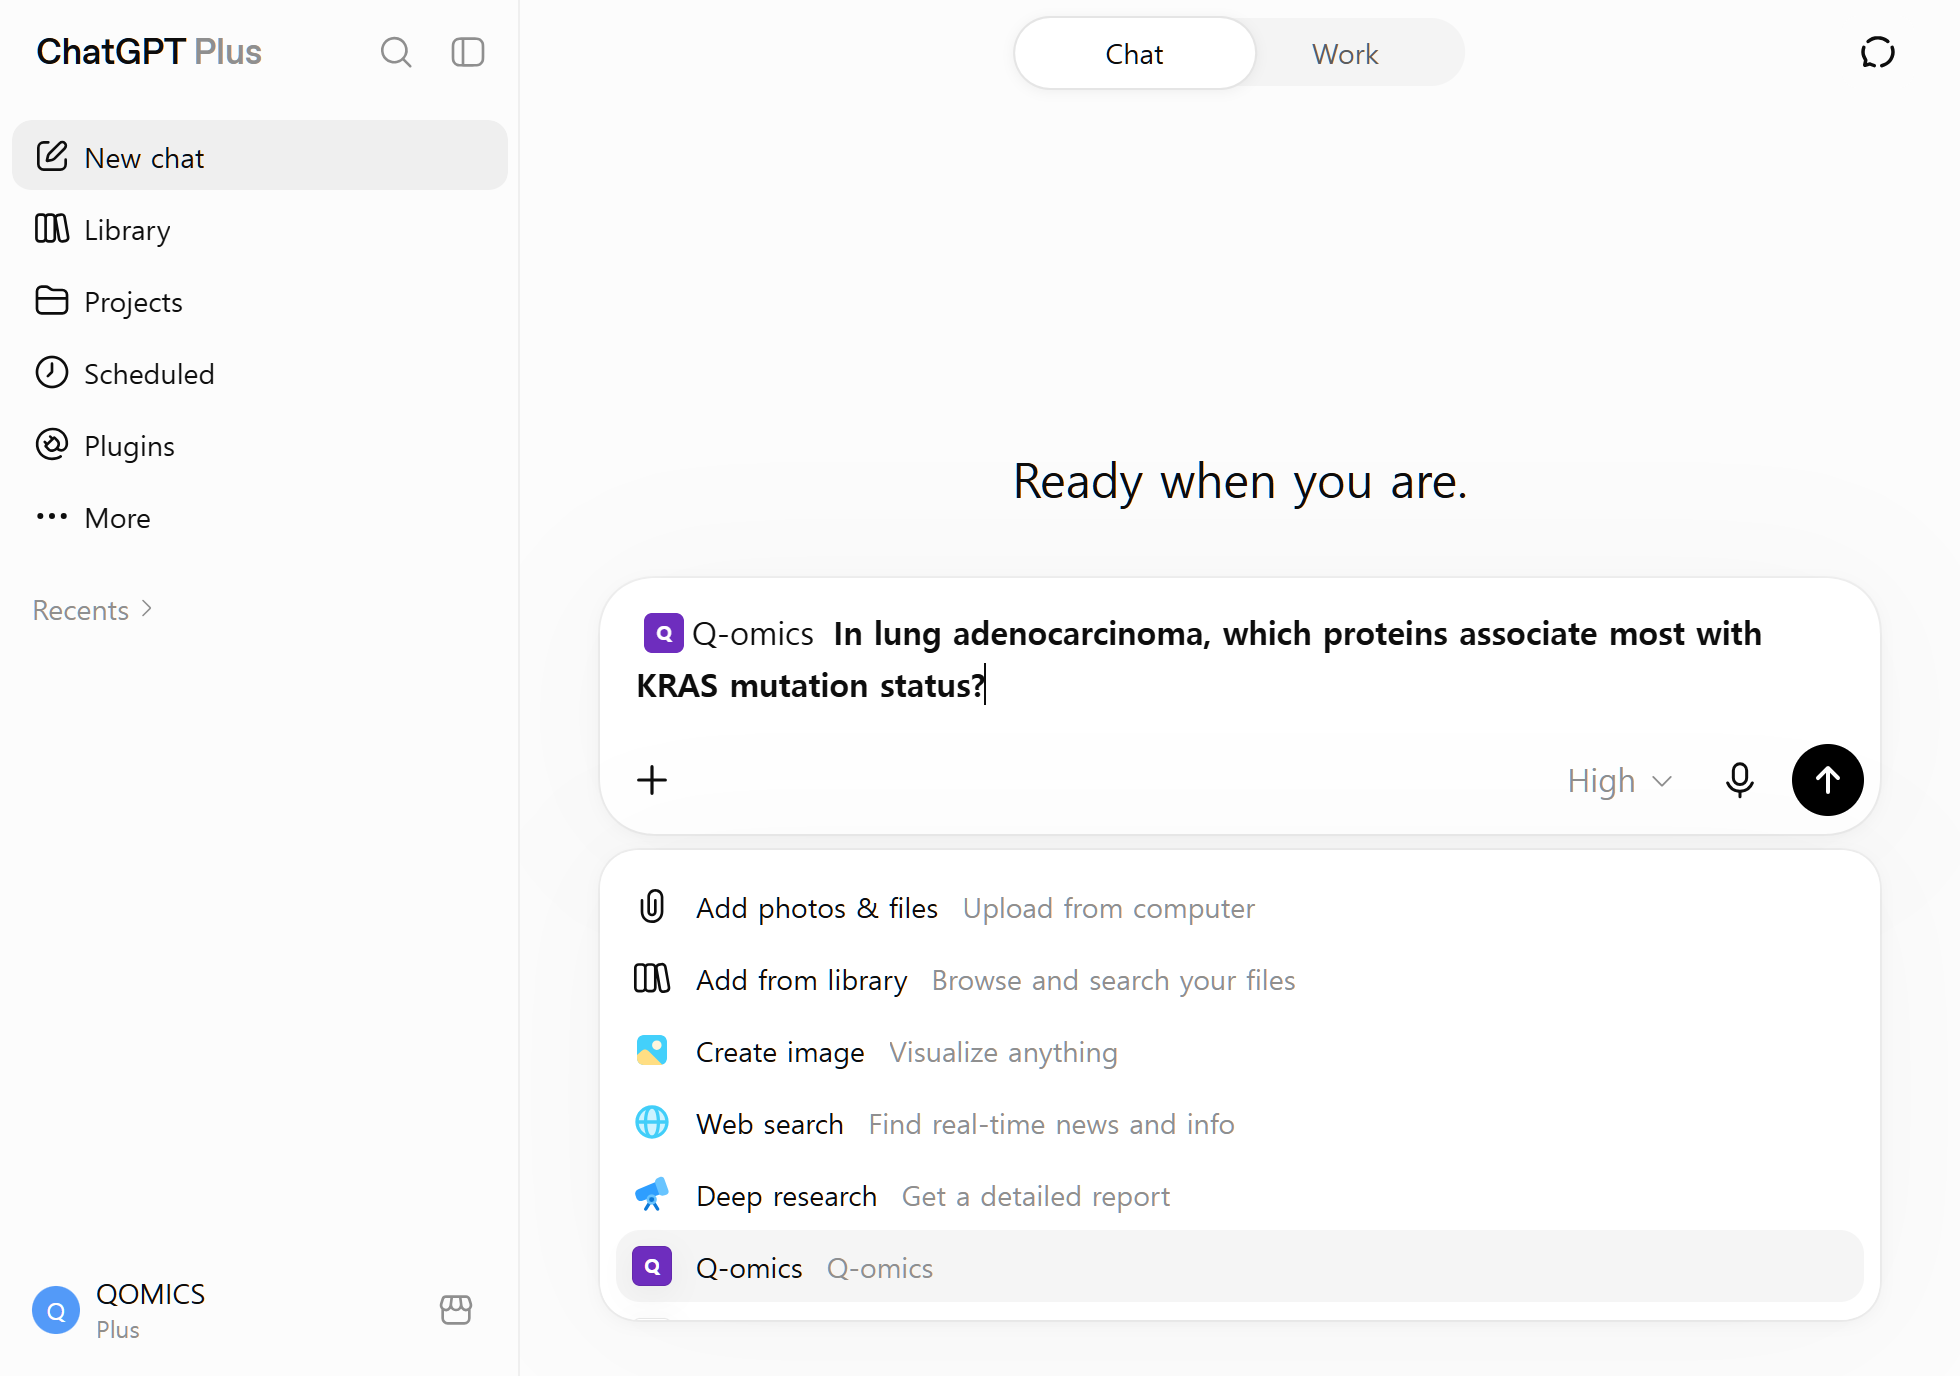
Task: Open the temporary chat icon at top right
Action: click(x=1878, y=52)
